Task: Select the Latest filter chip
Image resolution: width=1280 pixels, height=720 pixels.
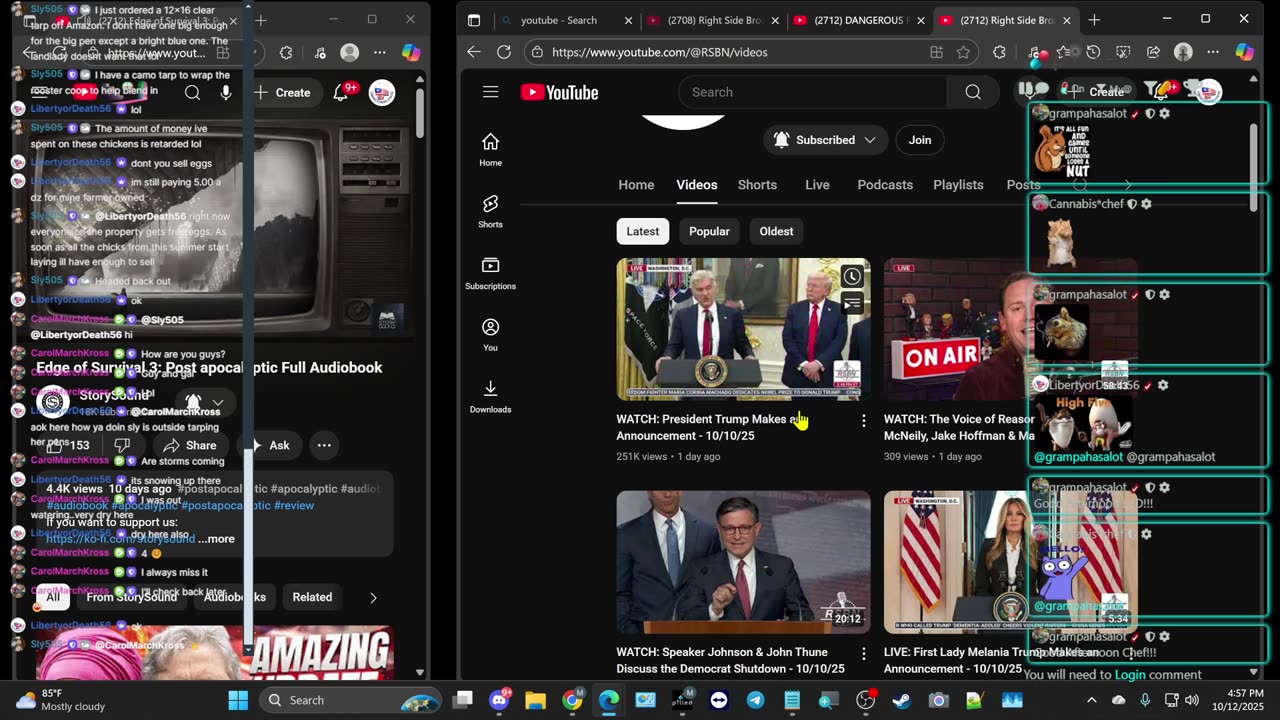Action: [643, 231]
